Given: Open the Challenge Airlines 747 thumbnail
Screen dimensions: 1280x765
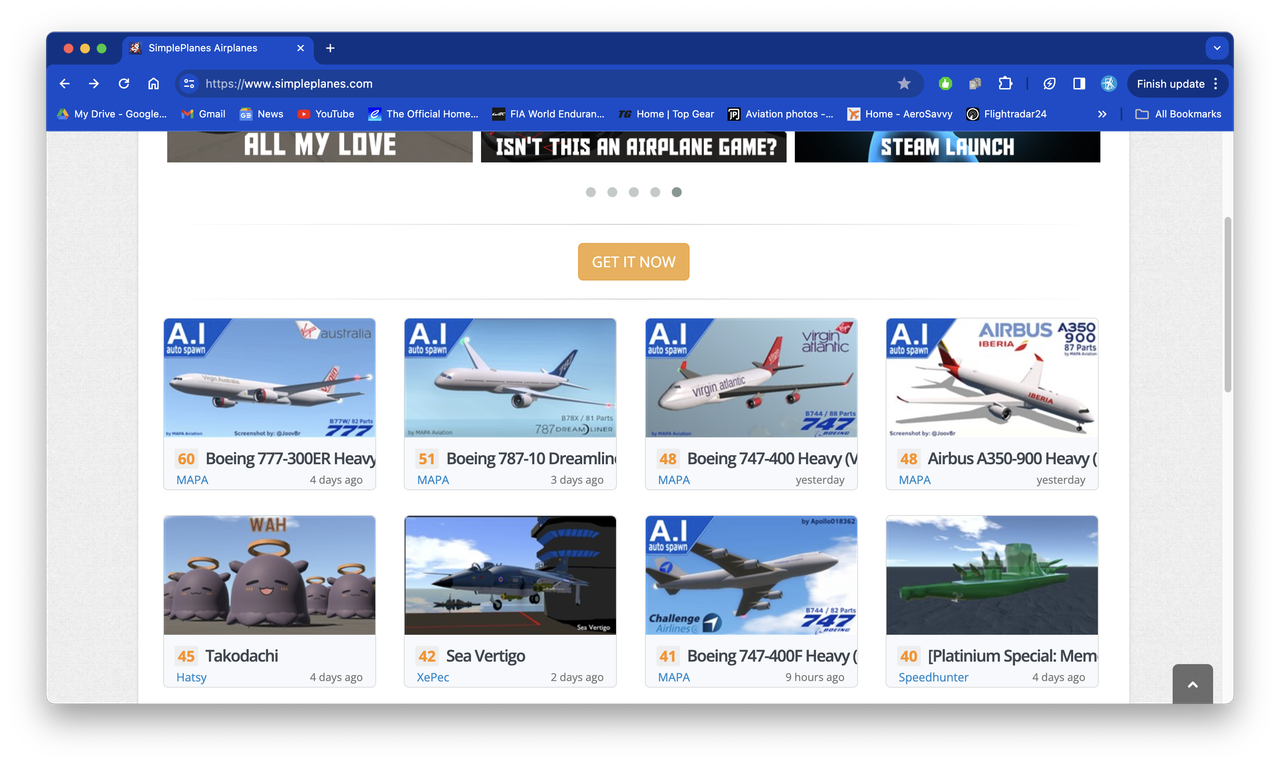Looking at the screenshot, I should coord(751,575).
